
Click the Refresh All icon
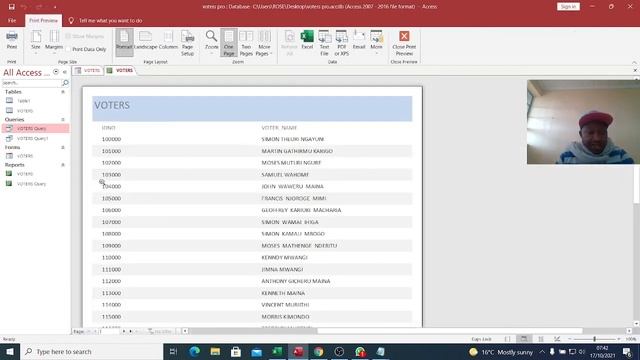pyautogui.click(x=289, y=43)
